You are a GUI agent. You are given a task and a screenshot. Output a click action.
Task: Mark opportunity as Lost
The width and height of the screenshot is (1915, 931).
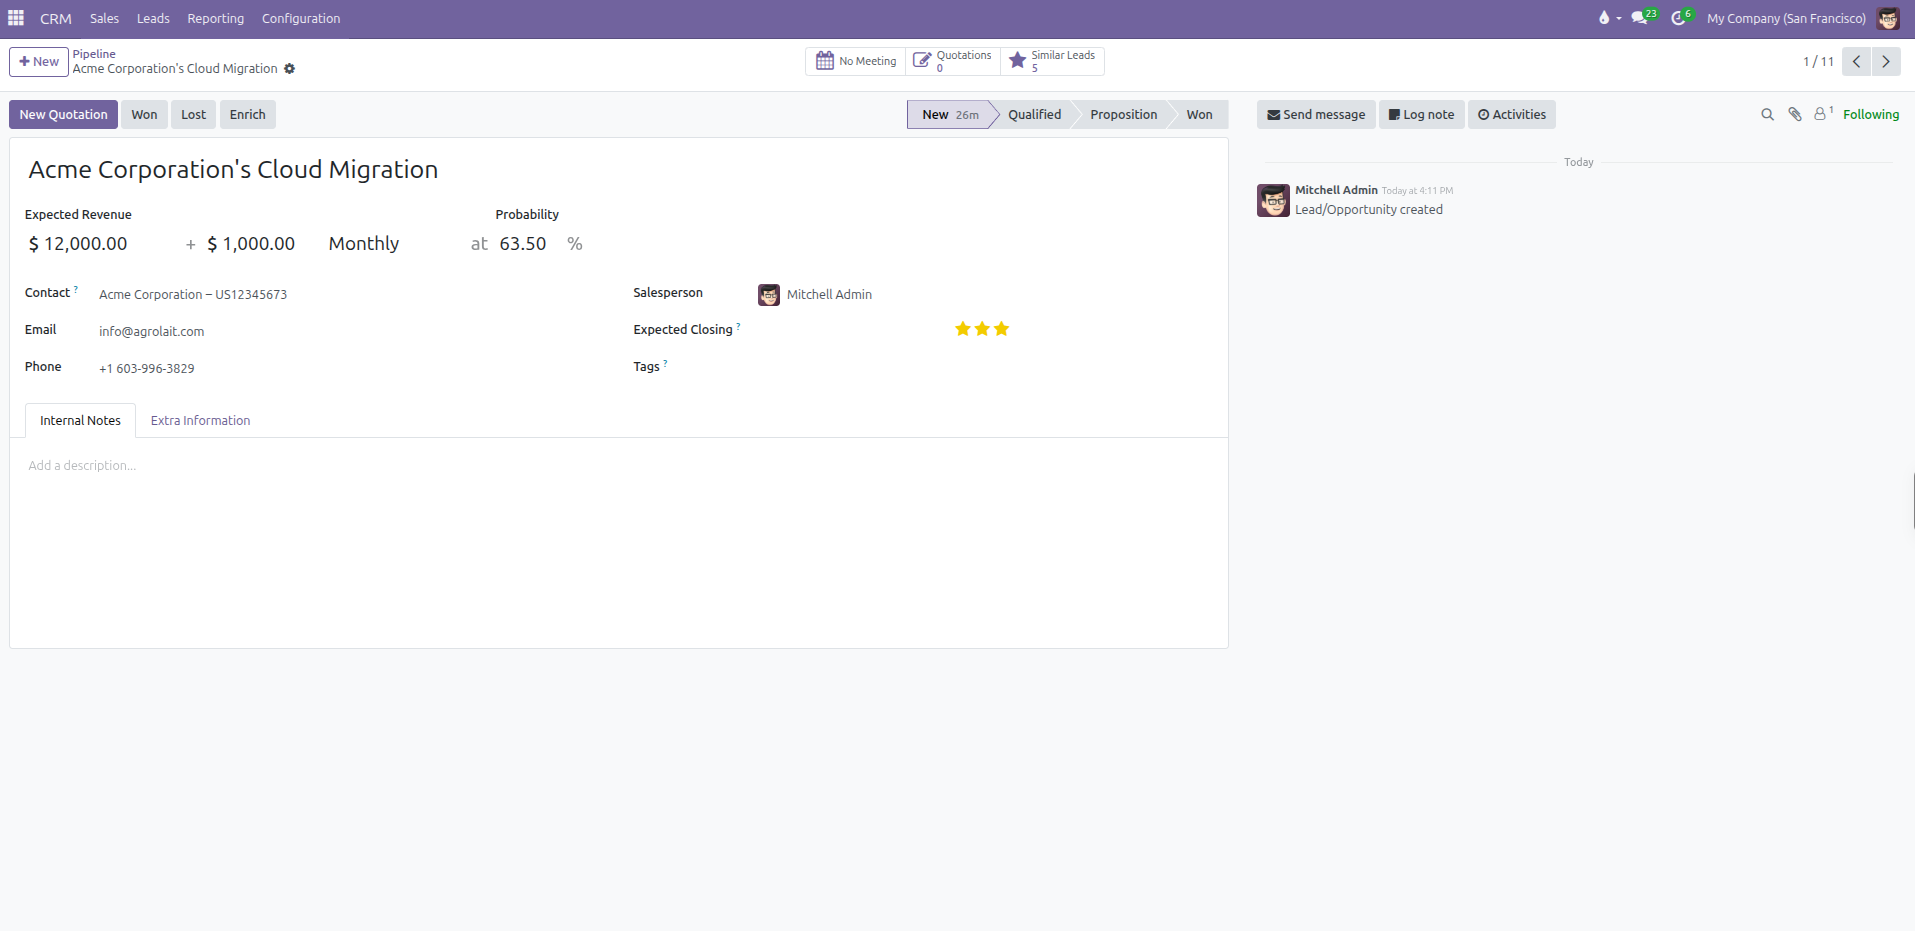193,115
